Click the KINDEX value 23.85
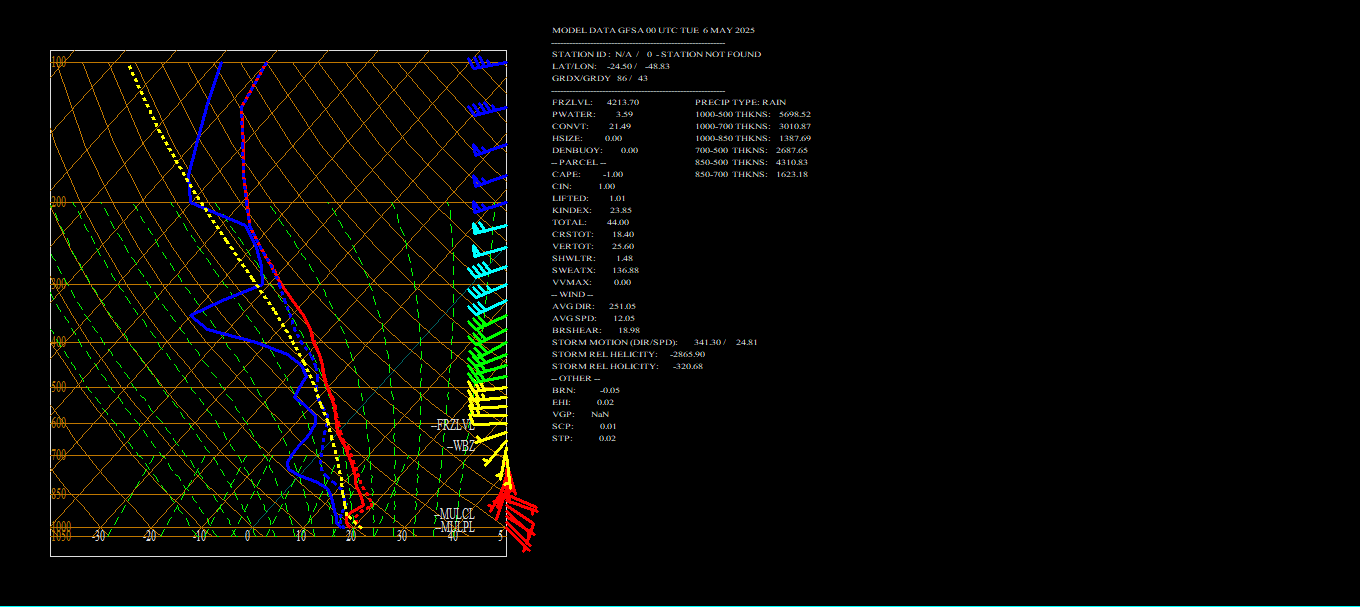 click(x=620, y=210)
